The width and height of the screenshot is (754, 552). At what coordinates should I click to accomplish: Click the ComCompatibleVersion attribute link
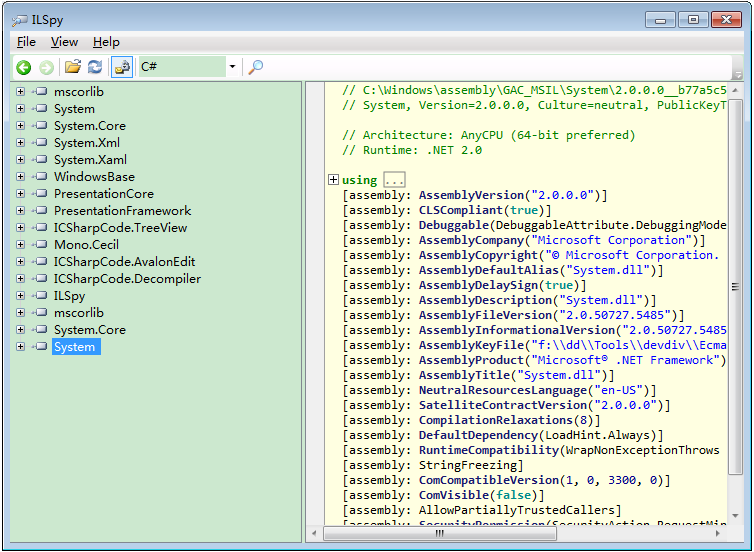click(489, 480)
